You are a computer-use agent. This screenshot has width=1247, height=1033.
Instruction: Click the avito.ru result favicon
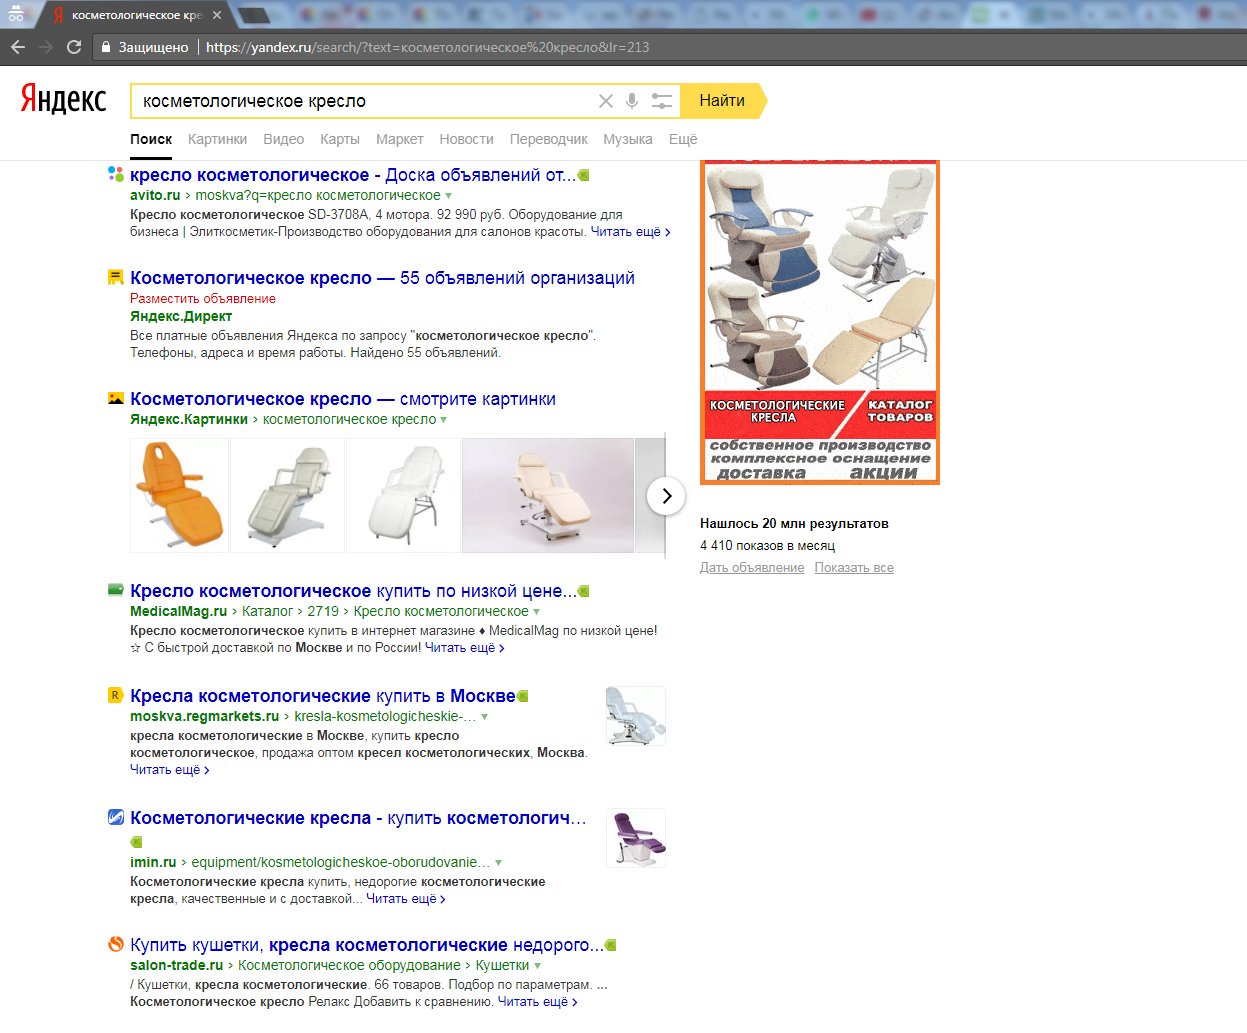click(x=116, y=174)
